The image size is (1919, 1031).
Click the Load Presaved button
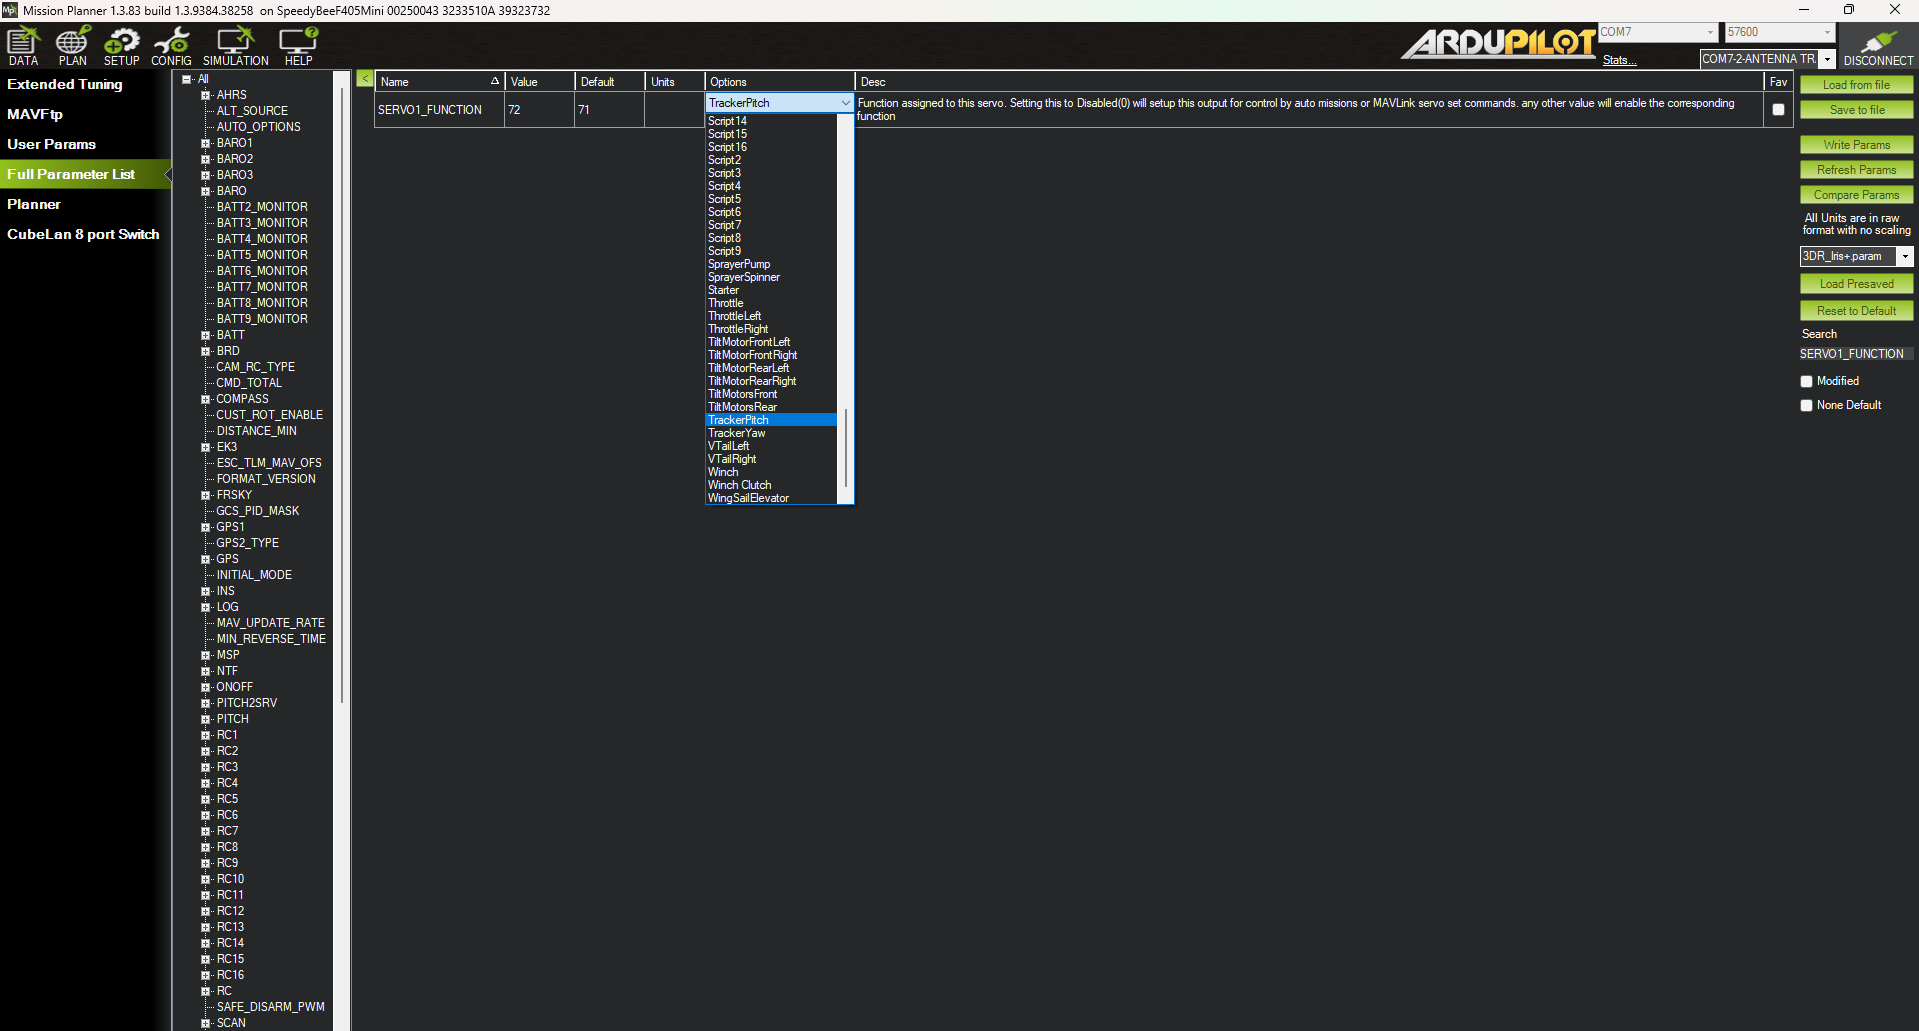(x=1856, y=284)
